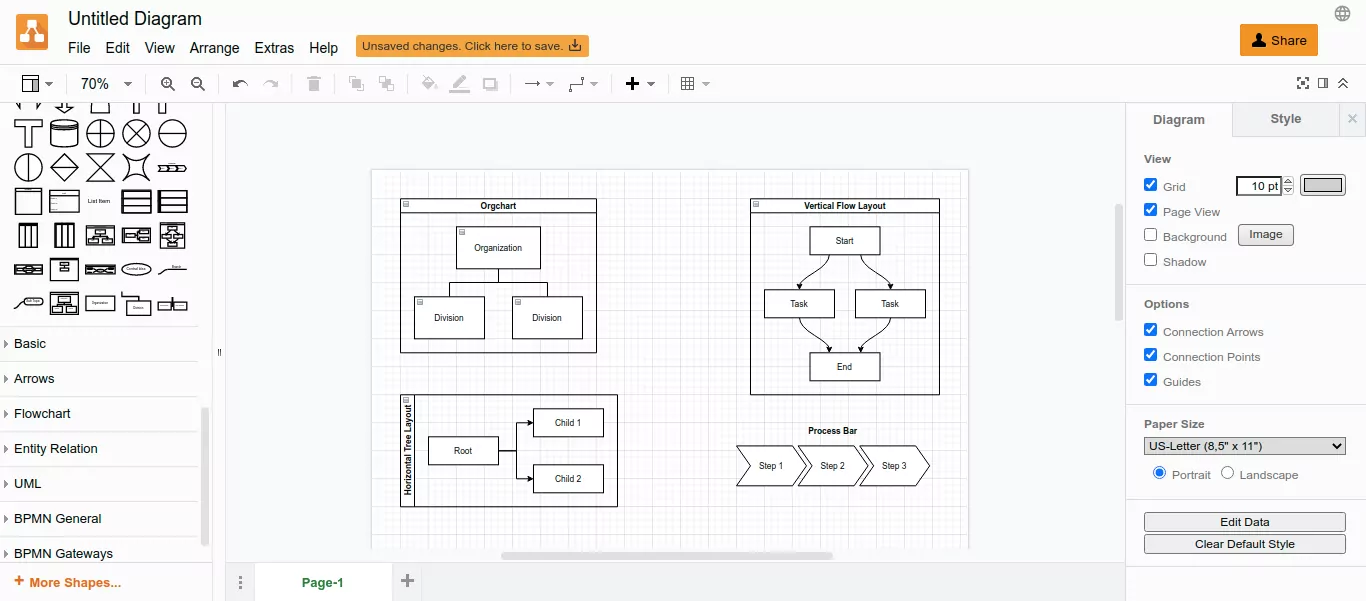The height and width of the screenshot is (601, 1366).
Task: Open the Edit menu
Action: click(118, 48)
